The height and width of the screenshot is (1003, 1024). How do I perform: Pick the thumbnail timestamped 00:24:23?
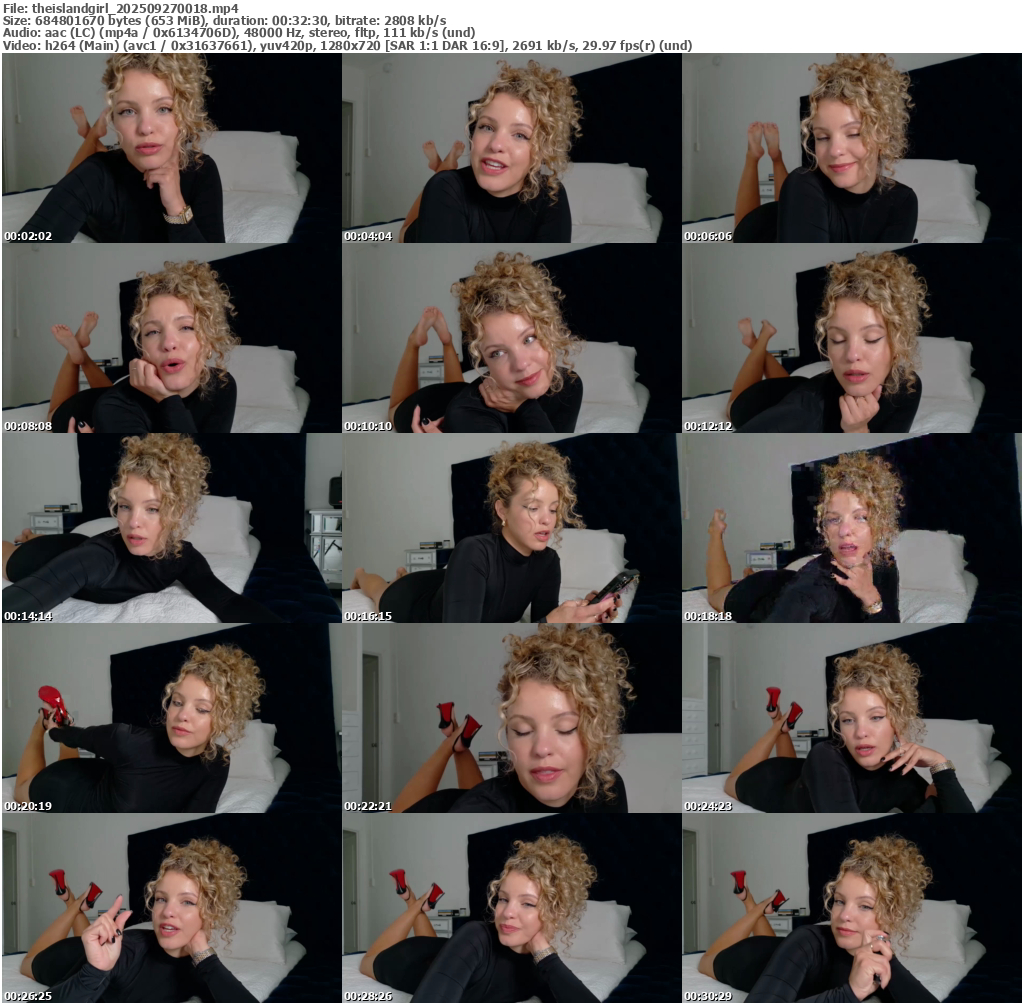[x=852, y=718]
